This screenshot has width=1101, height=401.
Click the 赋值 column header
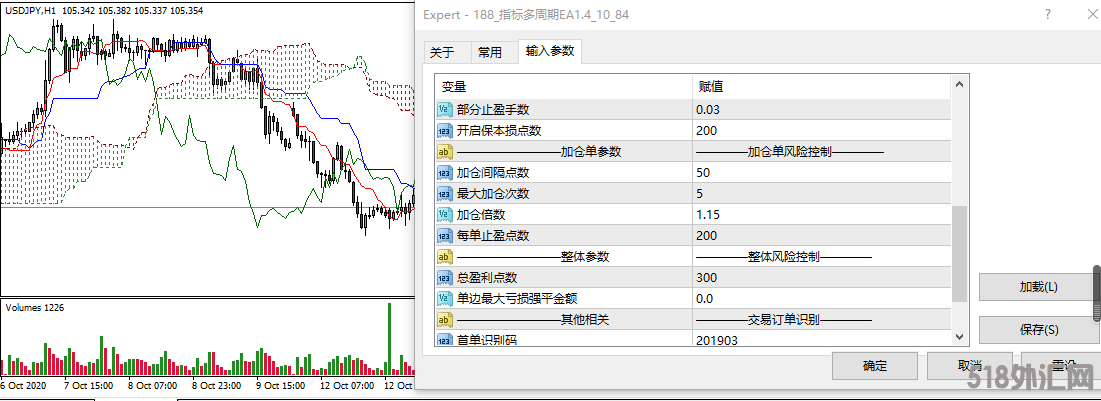(x=711, y=87)
